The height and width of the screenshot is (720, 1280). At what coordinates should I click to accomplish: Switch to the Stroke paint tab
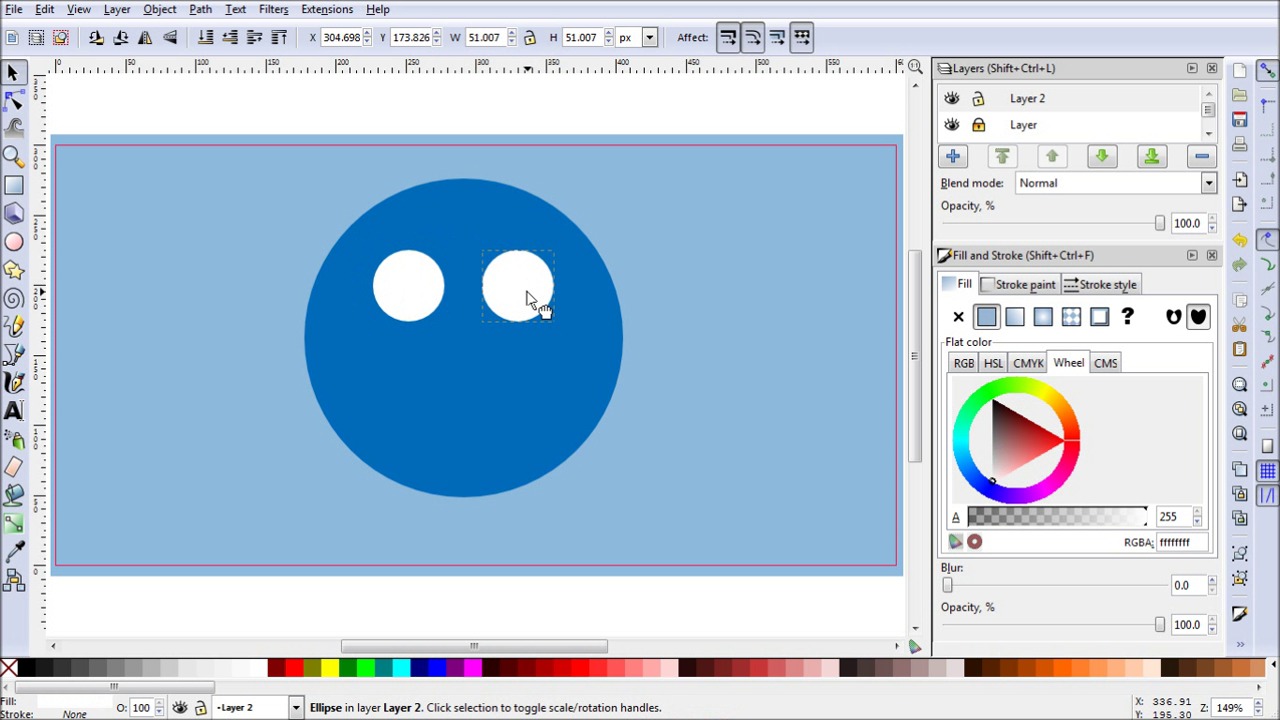(1018, 285)
